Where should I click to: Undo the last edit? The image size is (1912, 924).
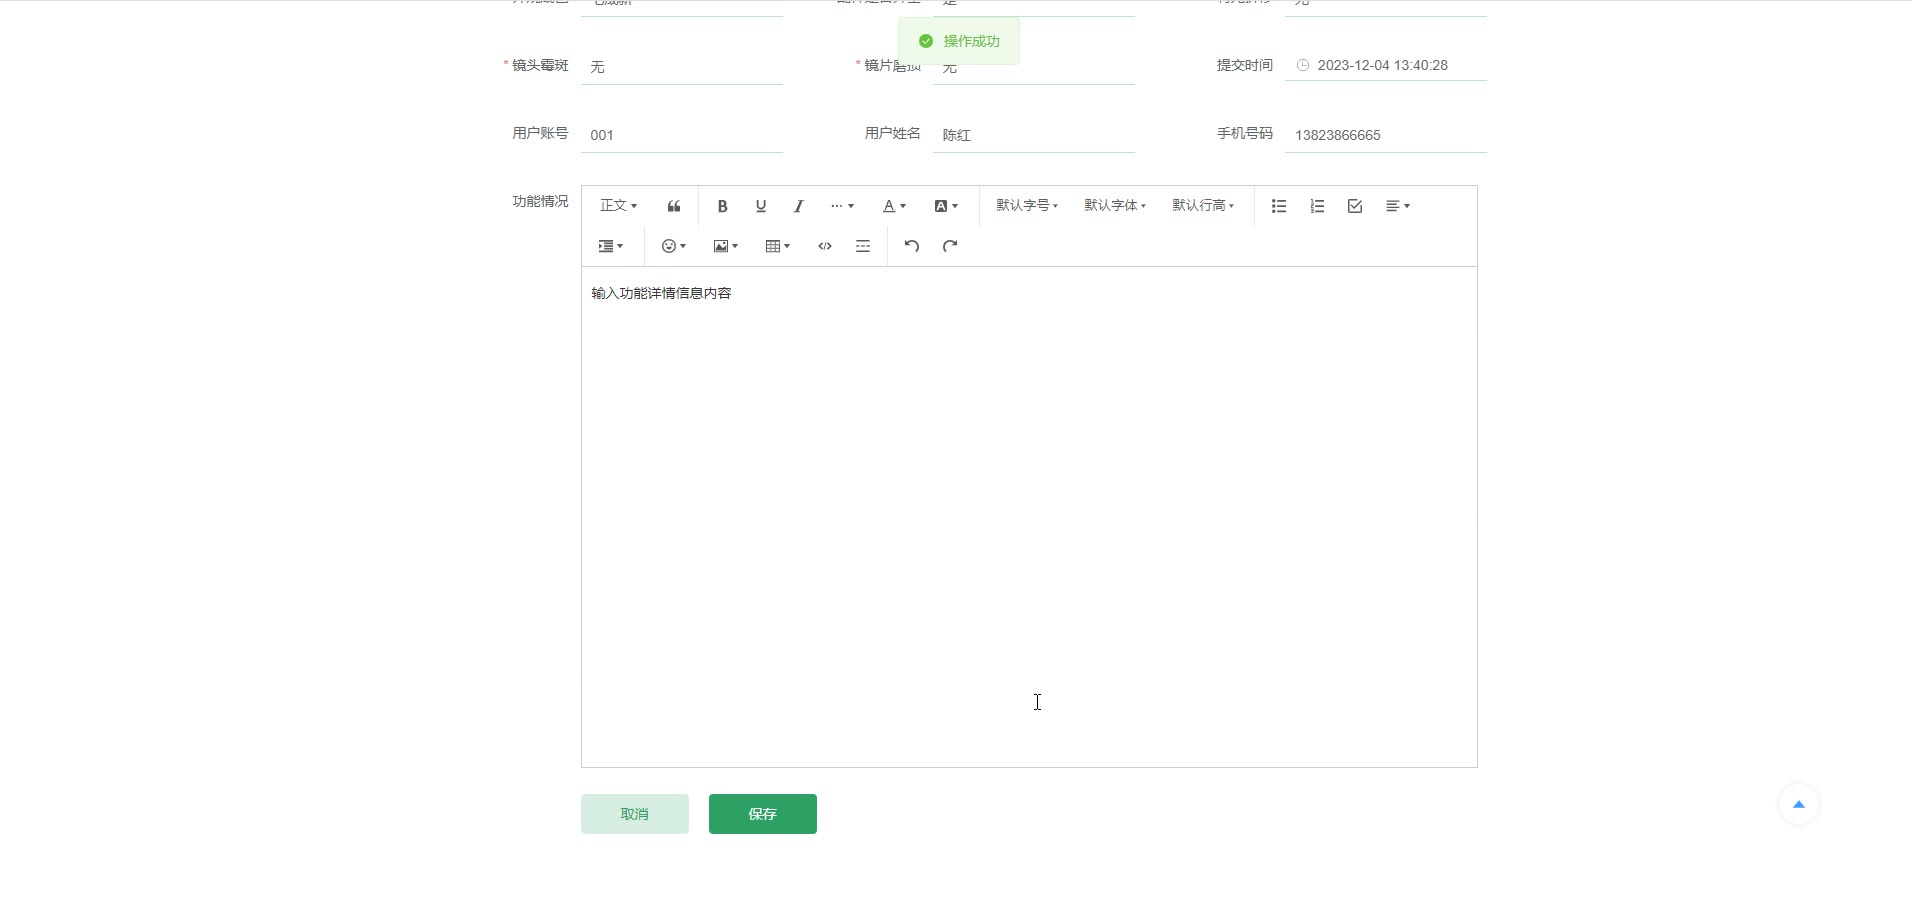point(912,246)
